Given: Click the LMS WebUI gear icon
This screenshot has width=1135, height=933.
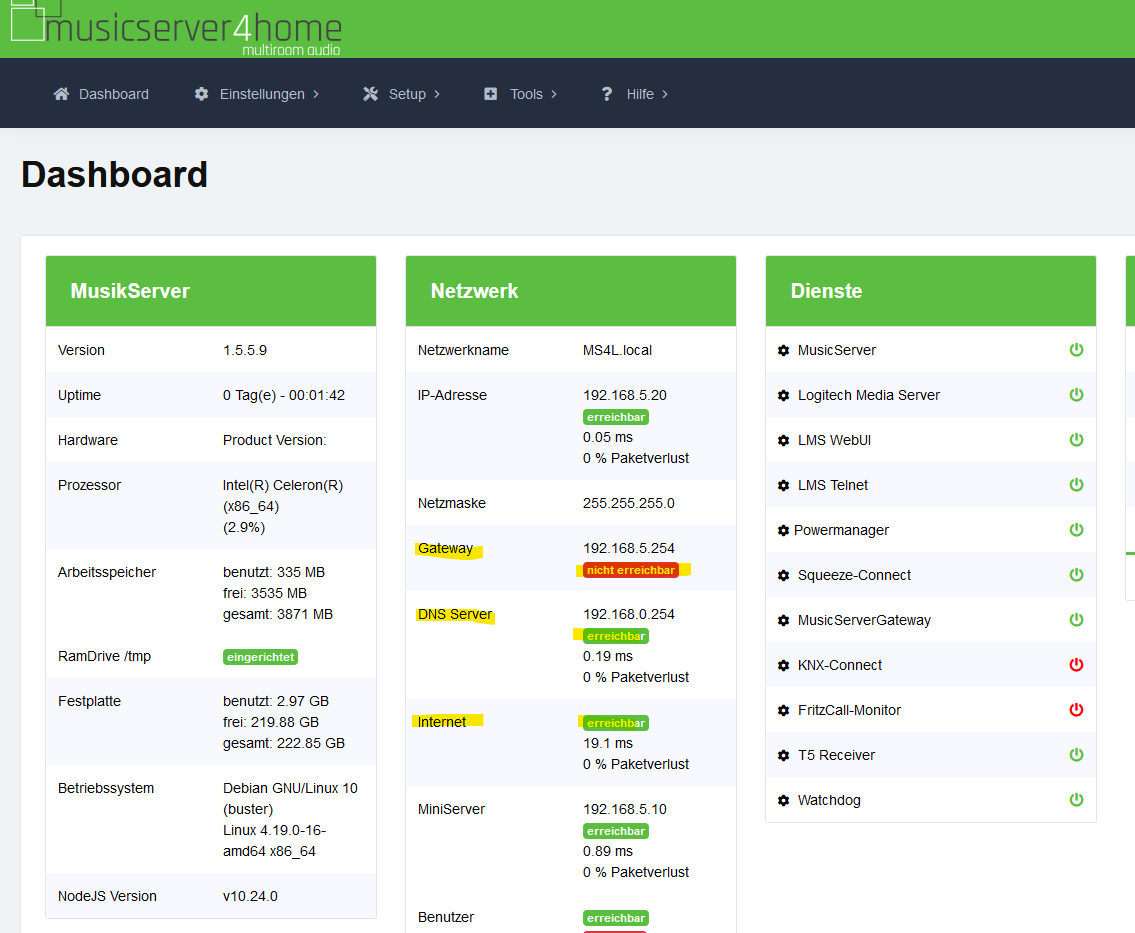Looking at the screenshot, I should point(783,440).
